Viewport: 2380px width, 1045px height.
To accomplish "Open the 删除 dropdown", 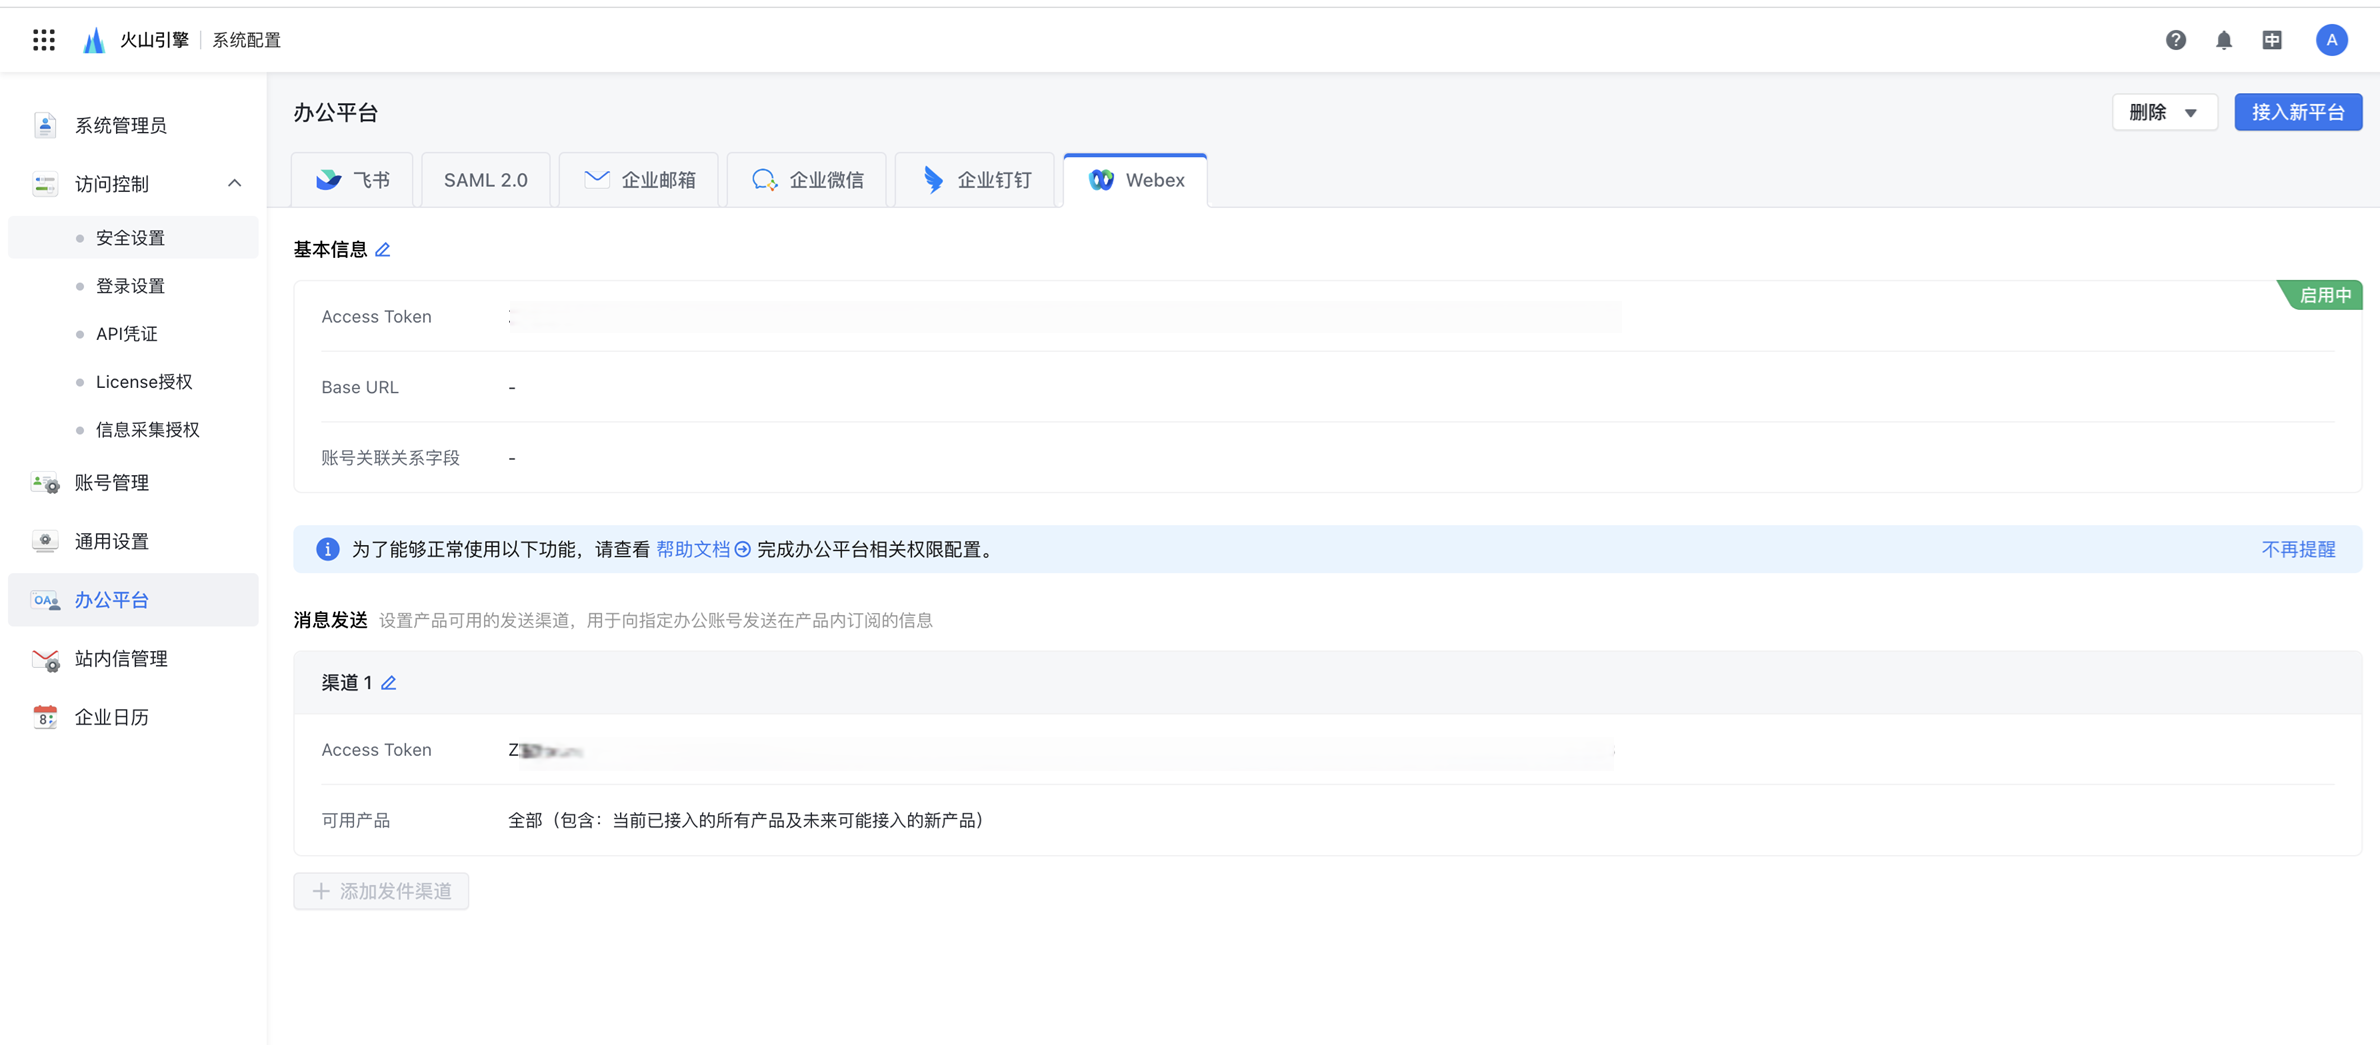I will tap(2163, 112).
